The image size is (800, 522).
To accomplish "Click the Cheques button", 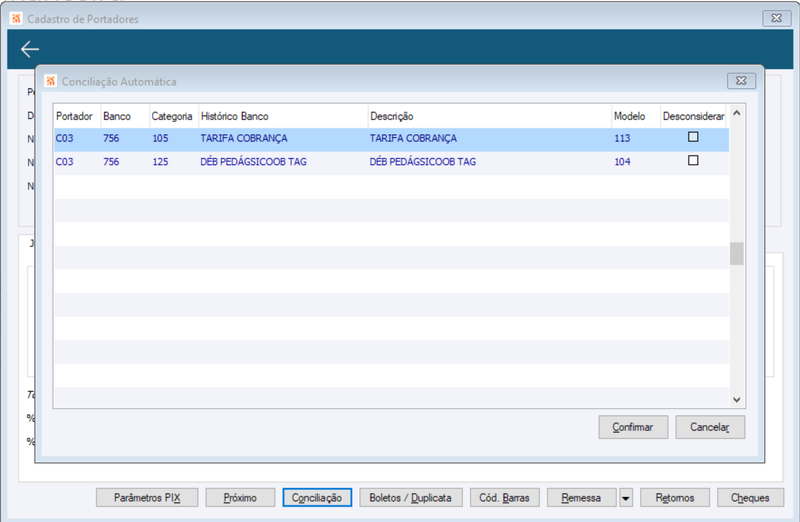I will [x=750, y=498].
